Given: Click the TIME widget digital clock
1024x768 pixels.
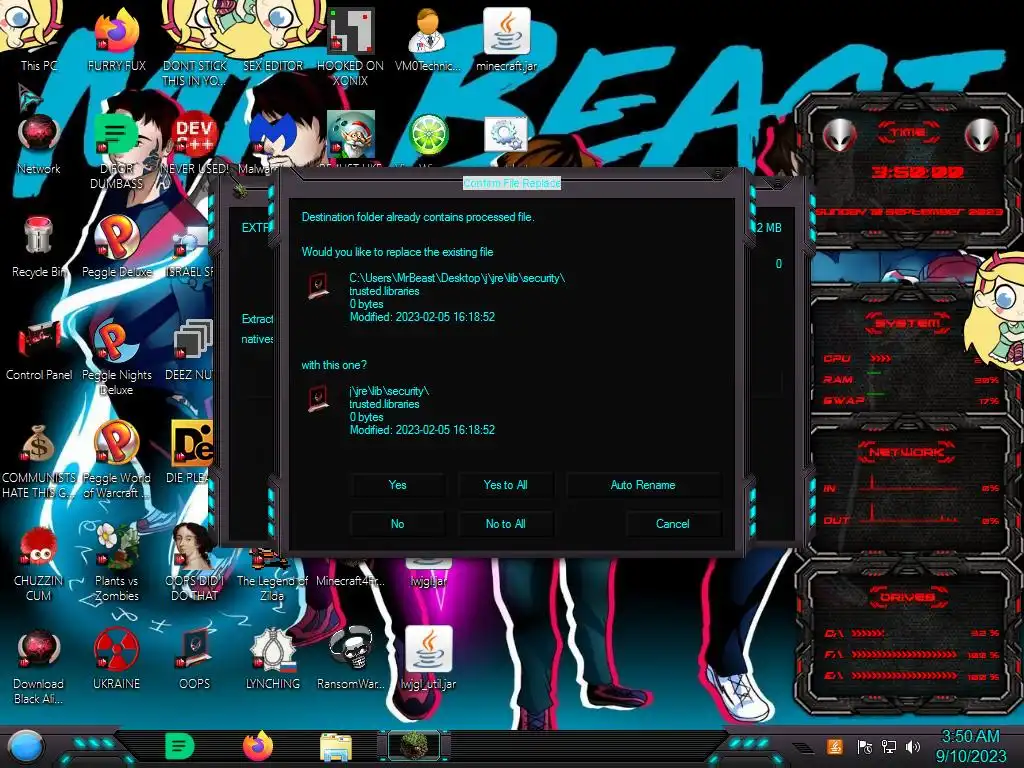Looking at the screenshot, I should (x=918, y=172).
